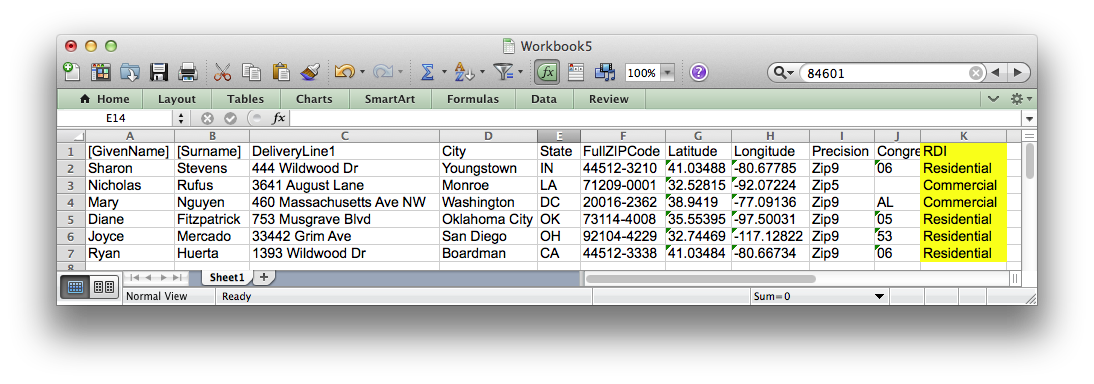Go to previous search result arrow
Viewport: 1094px width, 384px height.
[x=996, y=73]
